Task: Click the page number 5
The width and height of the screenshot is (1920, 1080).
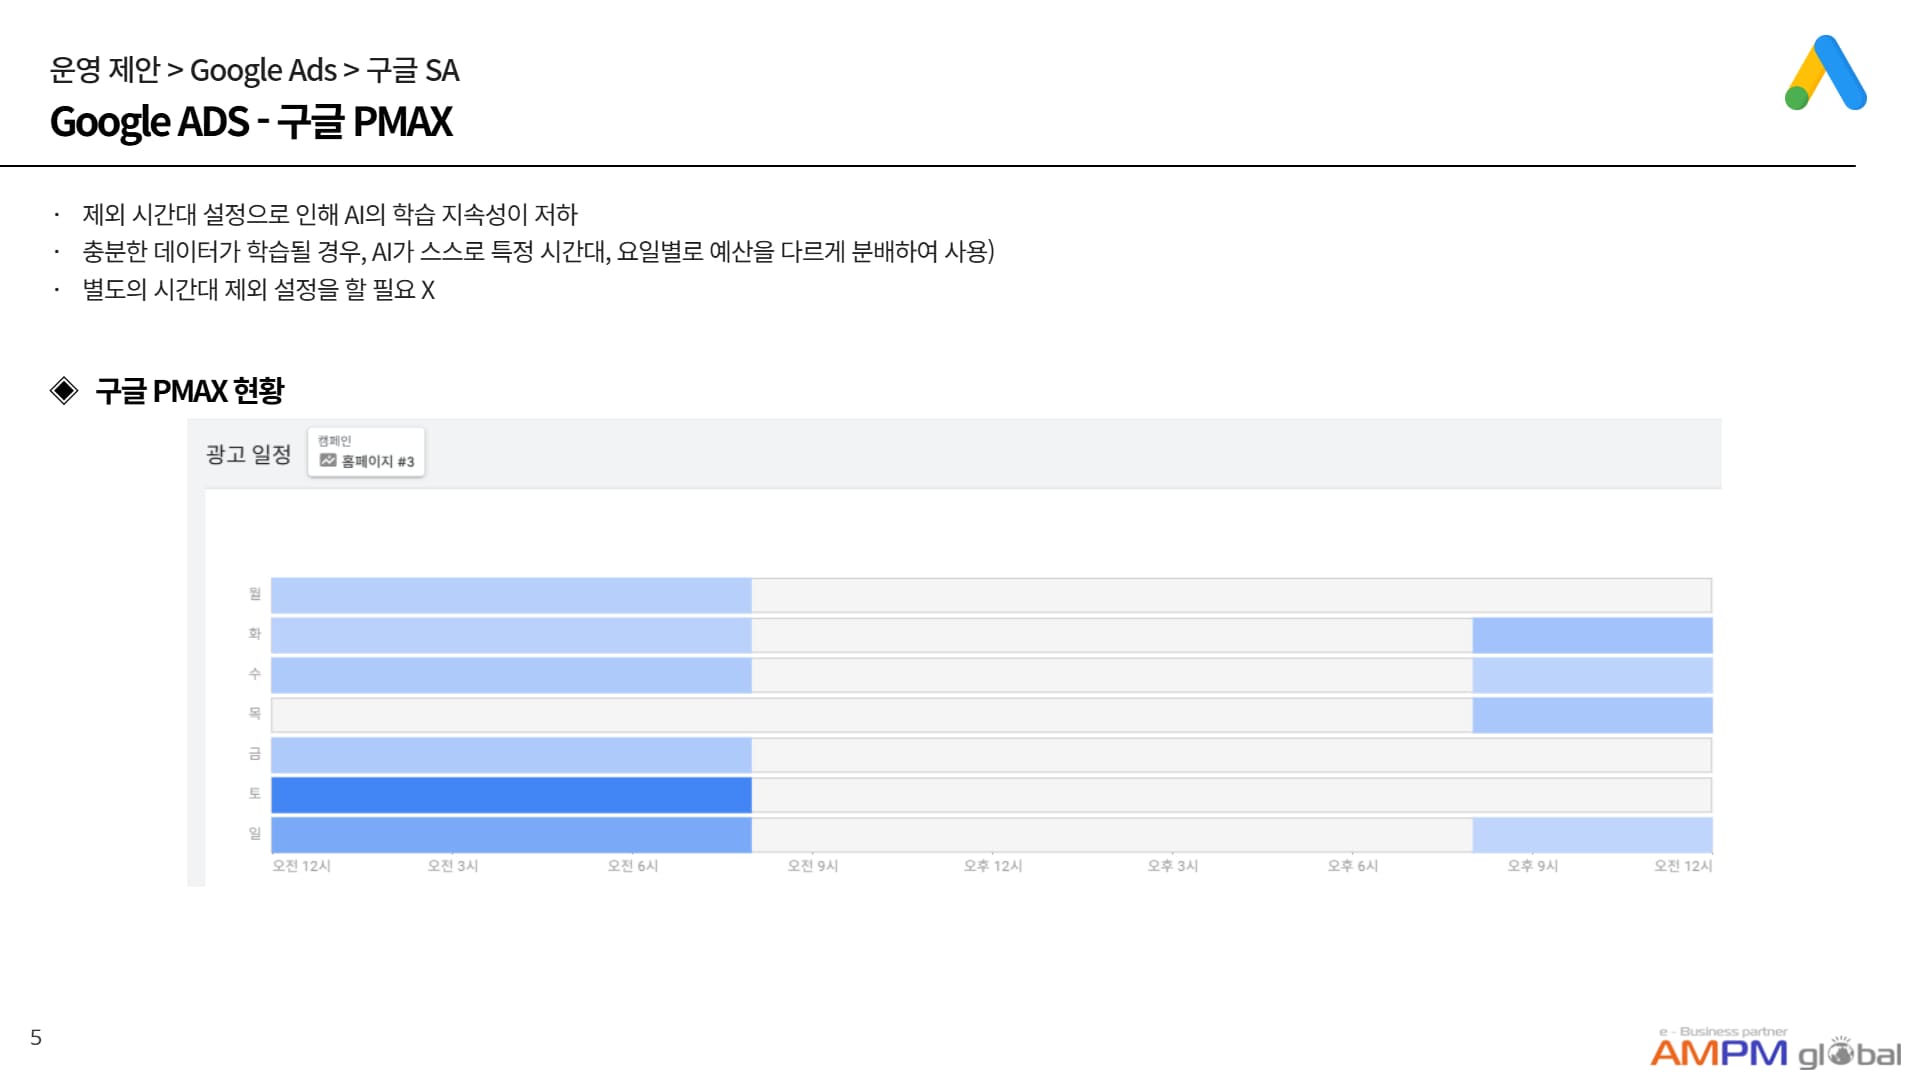Action: tap(36, 1037)
